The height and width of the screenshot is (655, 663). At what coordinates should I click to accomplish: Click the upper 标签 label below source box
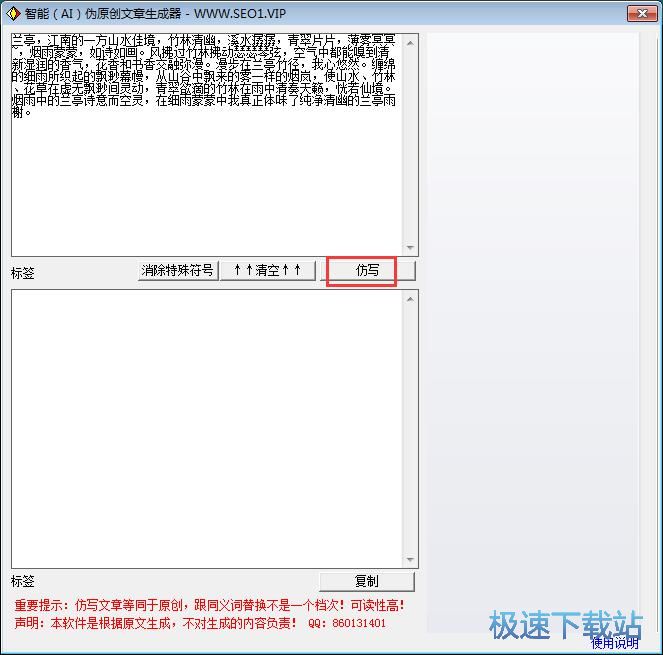point(23,273)
